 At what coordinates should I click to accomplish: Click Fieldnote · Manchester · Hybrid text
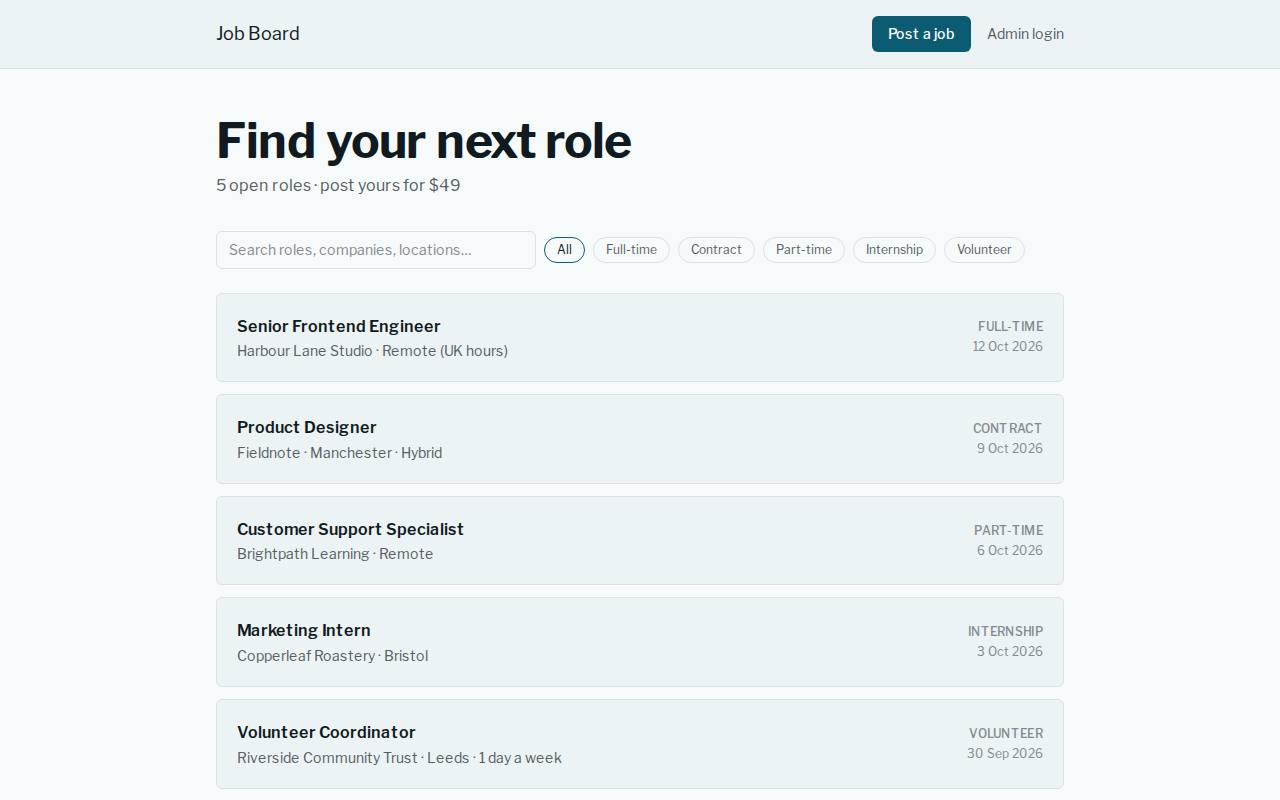pyautogui.click(x=339, y=453)
